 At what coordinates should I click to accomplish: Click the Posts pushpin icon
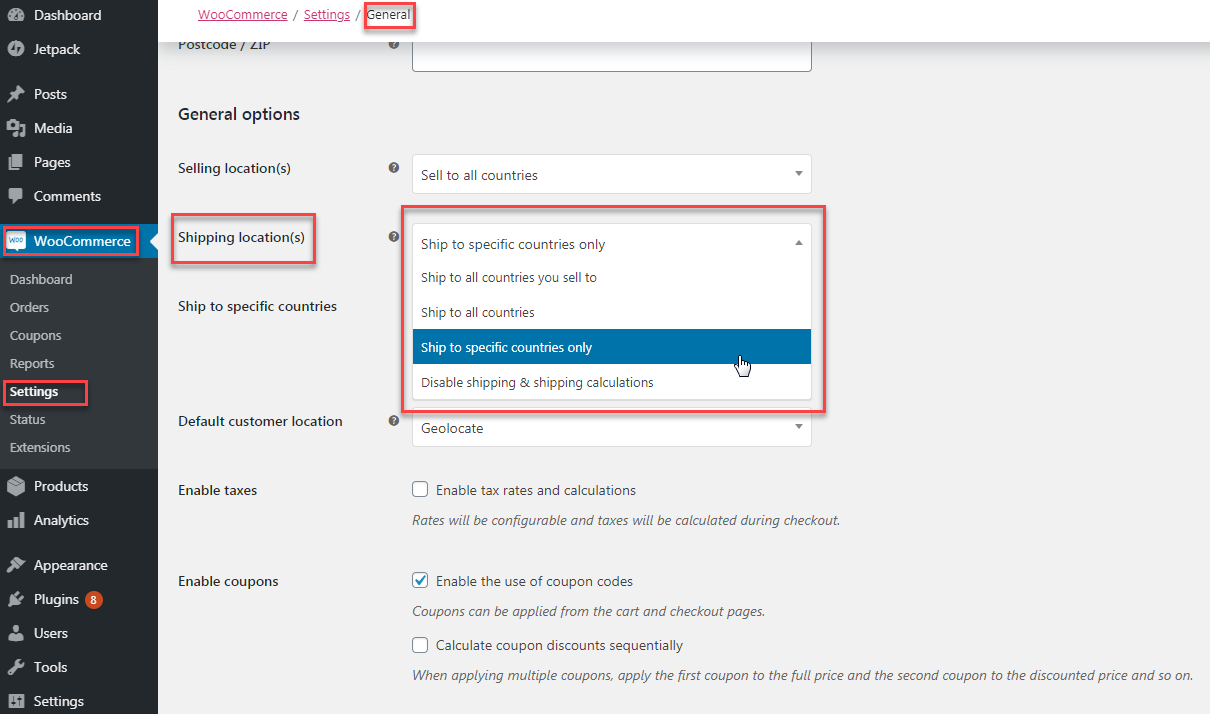(x=16, y=94)
